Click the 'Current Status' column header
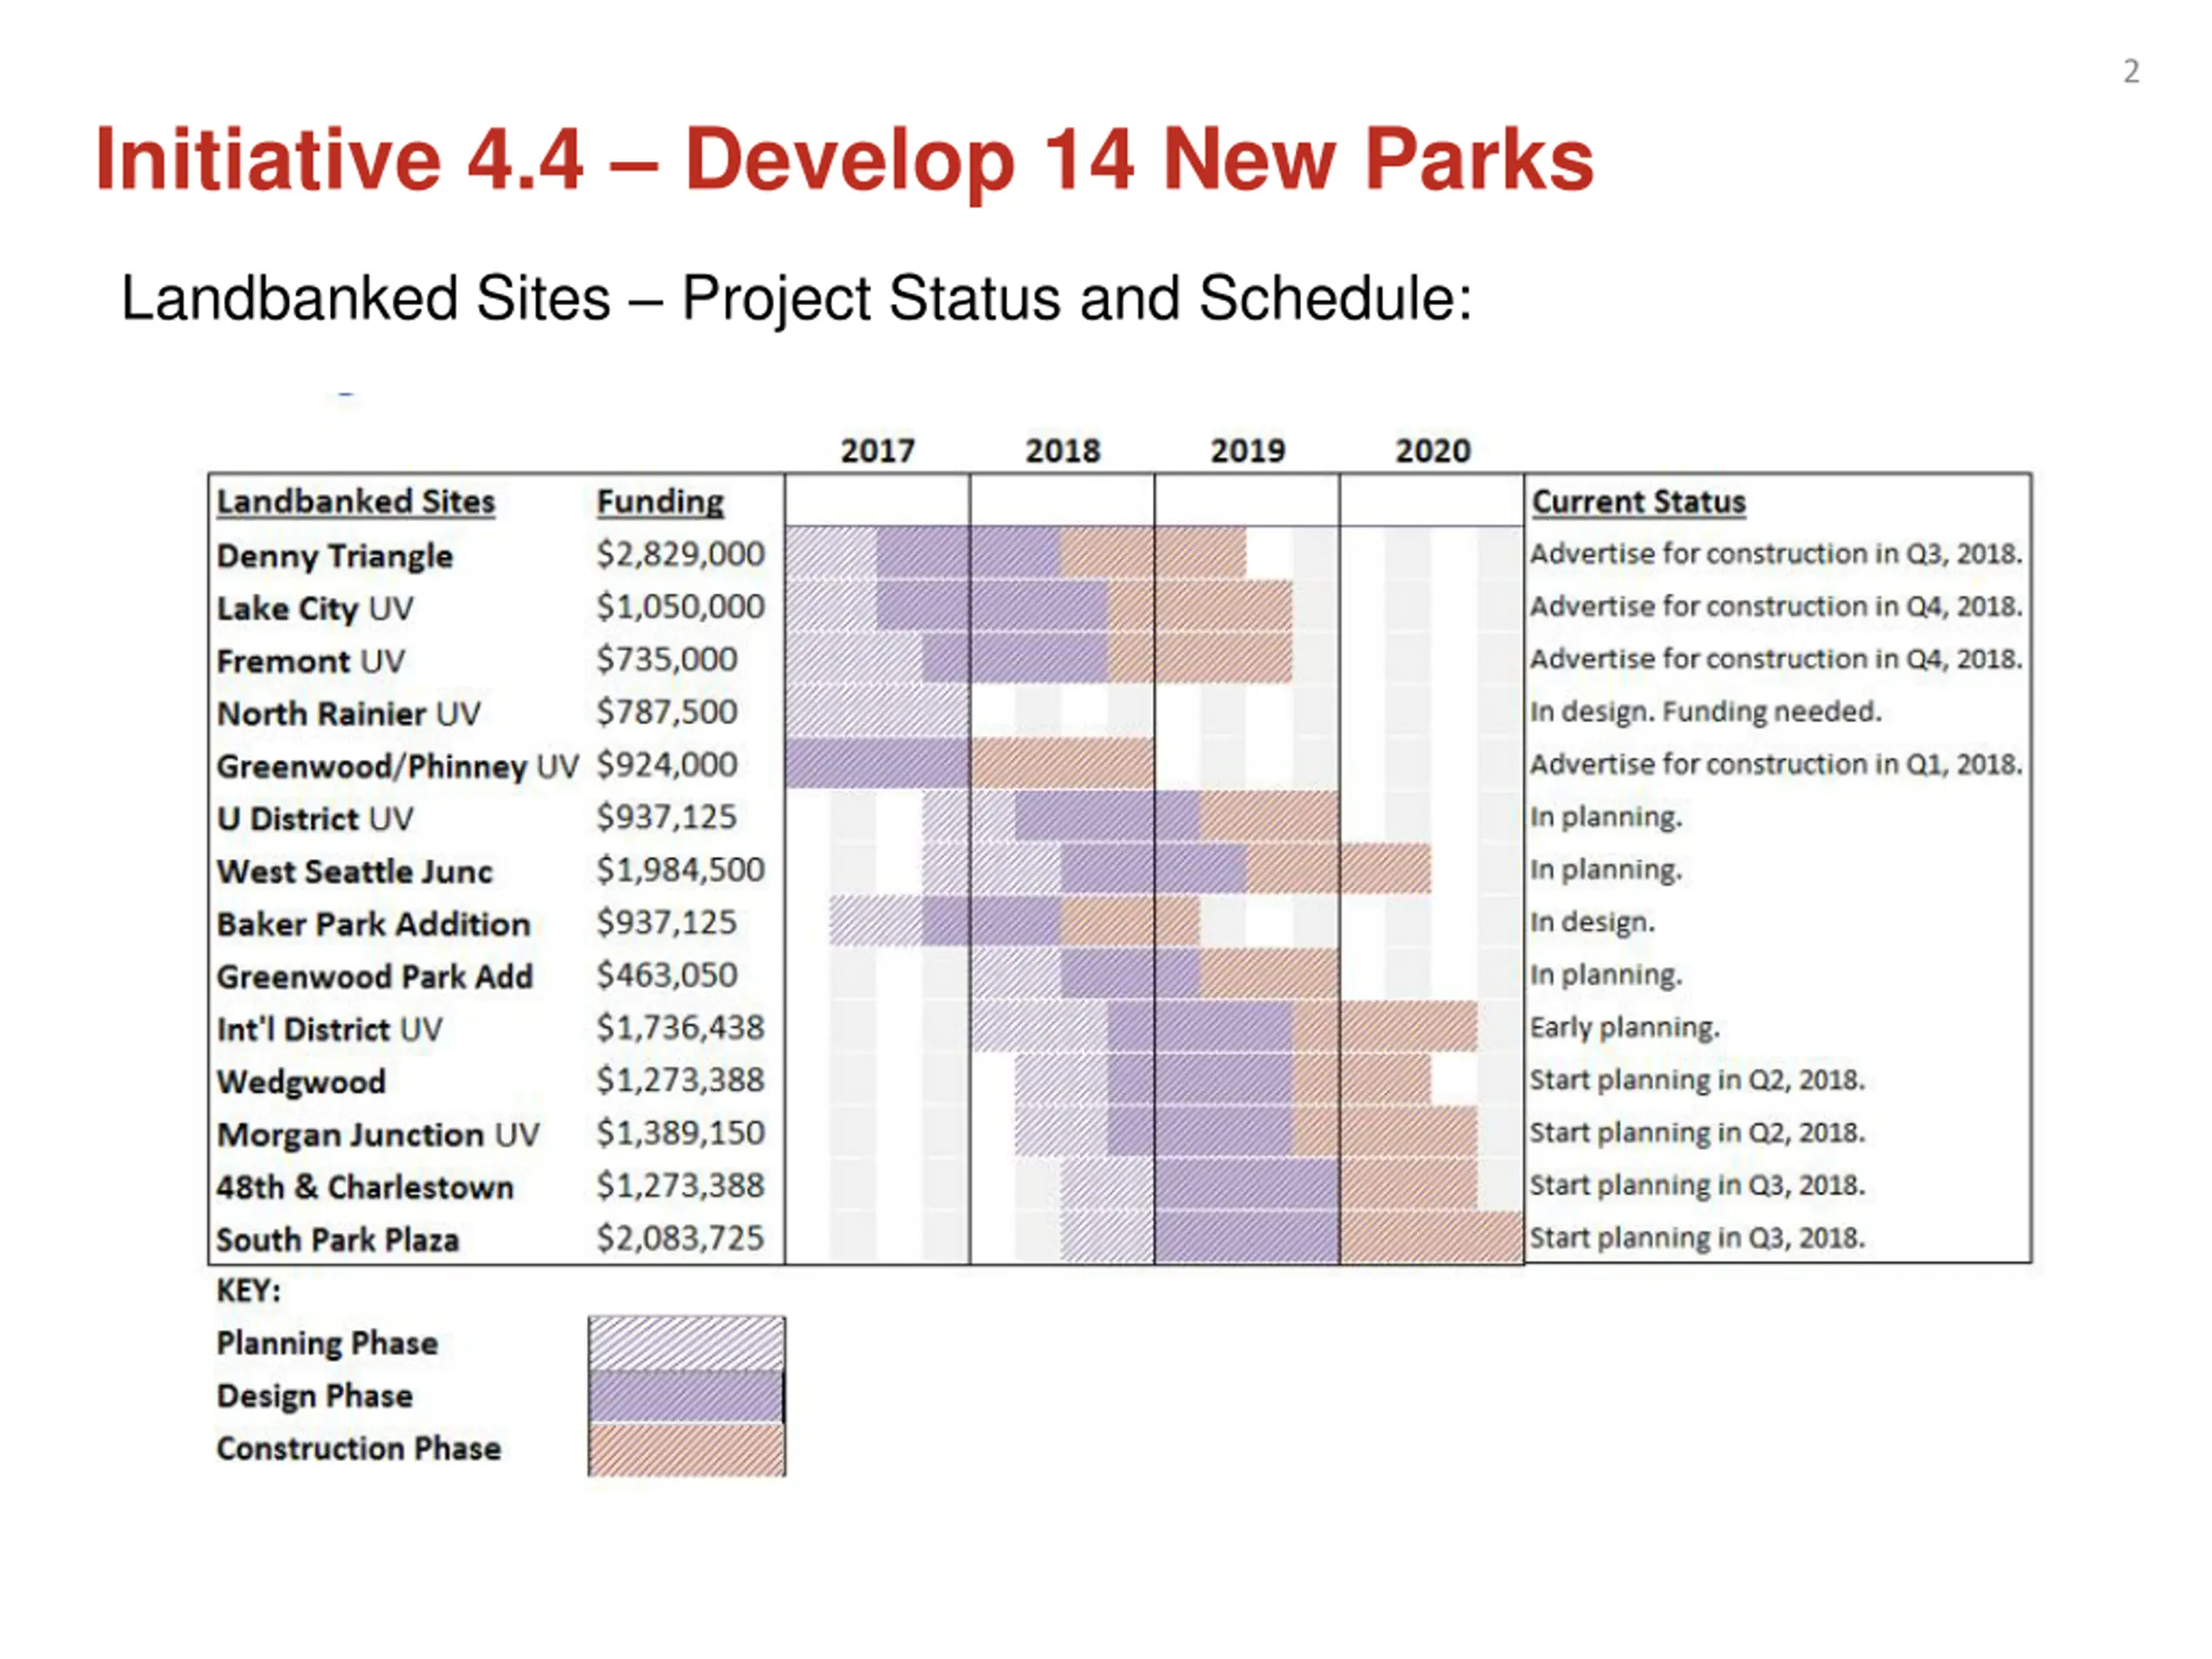The image size is (2212, 1659). (1639, 501)
